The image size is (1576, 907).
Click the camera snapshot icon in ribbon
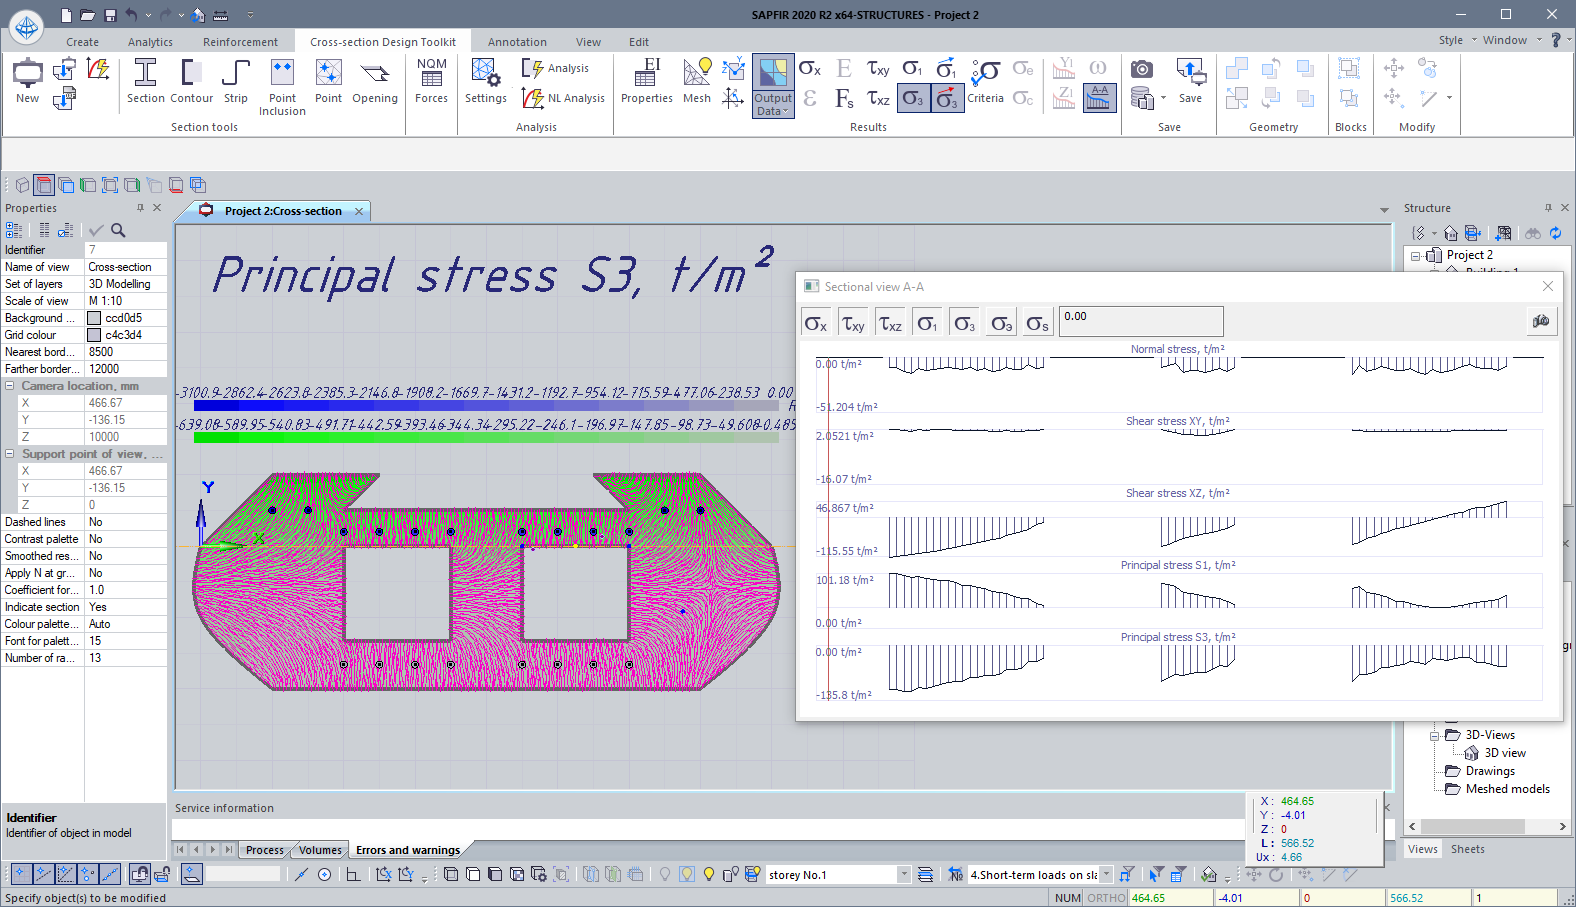[x=1141, y=69]
